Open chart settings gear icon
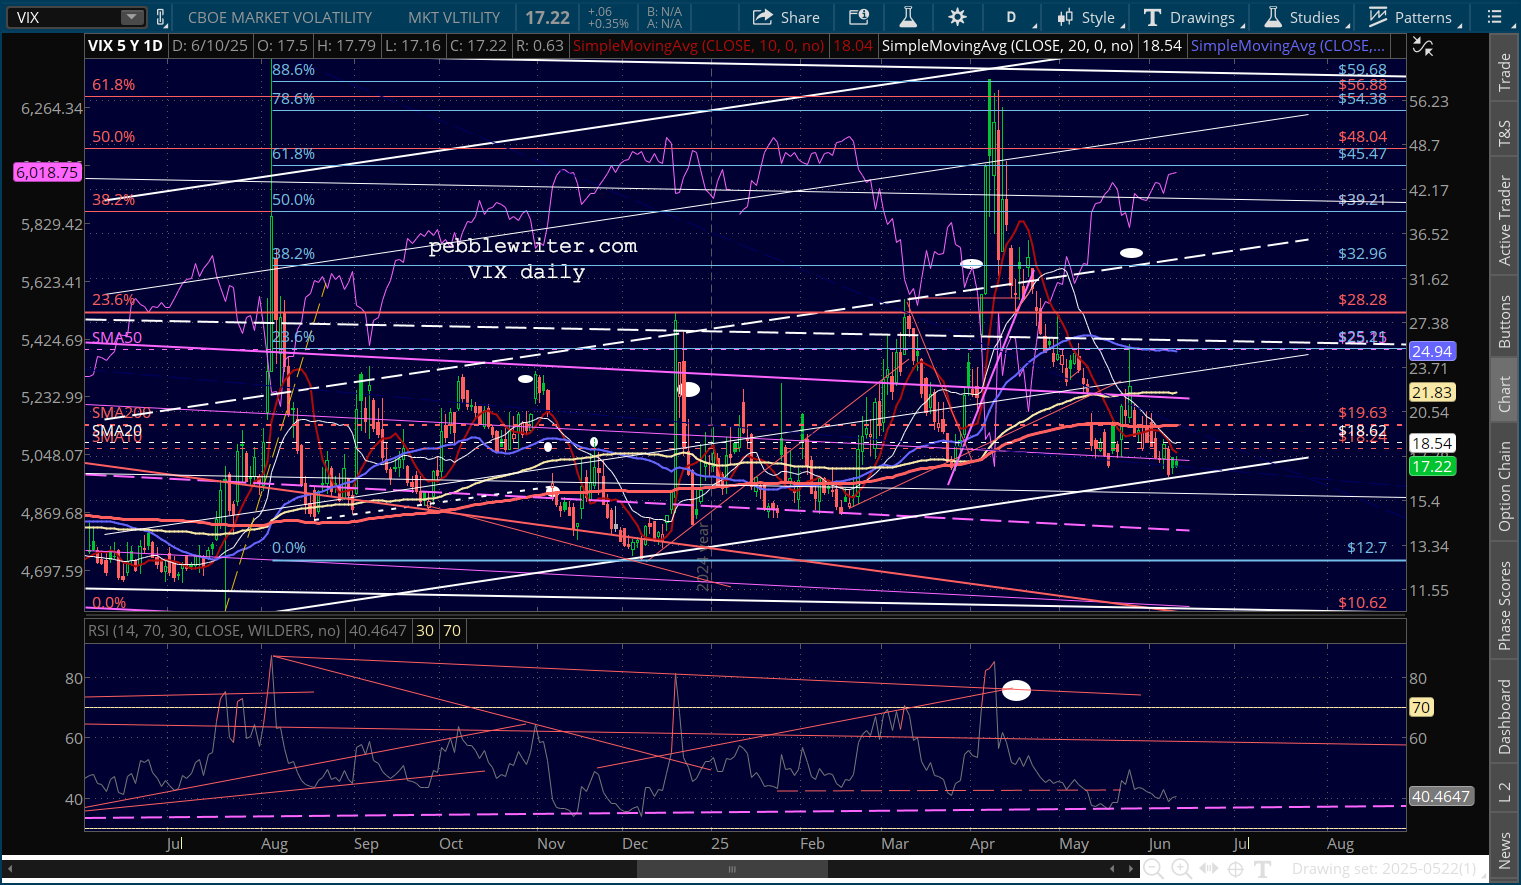This screenshot has width=1521, height=885. pos(957,17)
